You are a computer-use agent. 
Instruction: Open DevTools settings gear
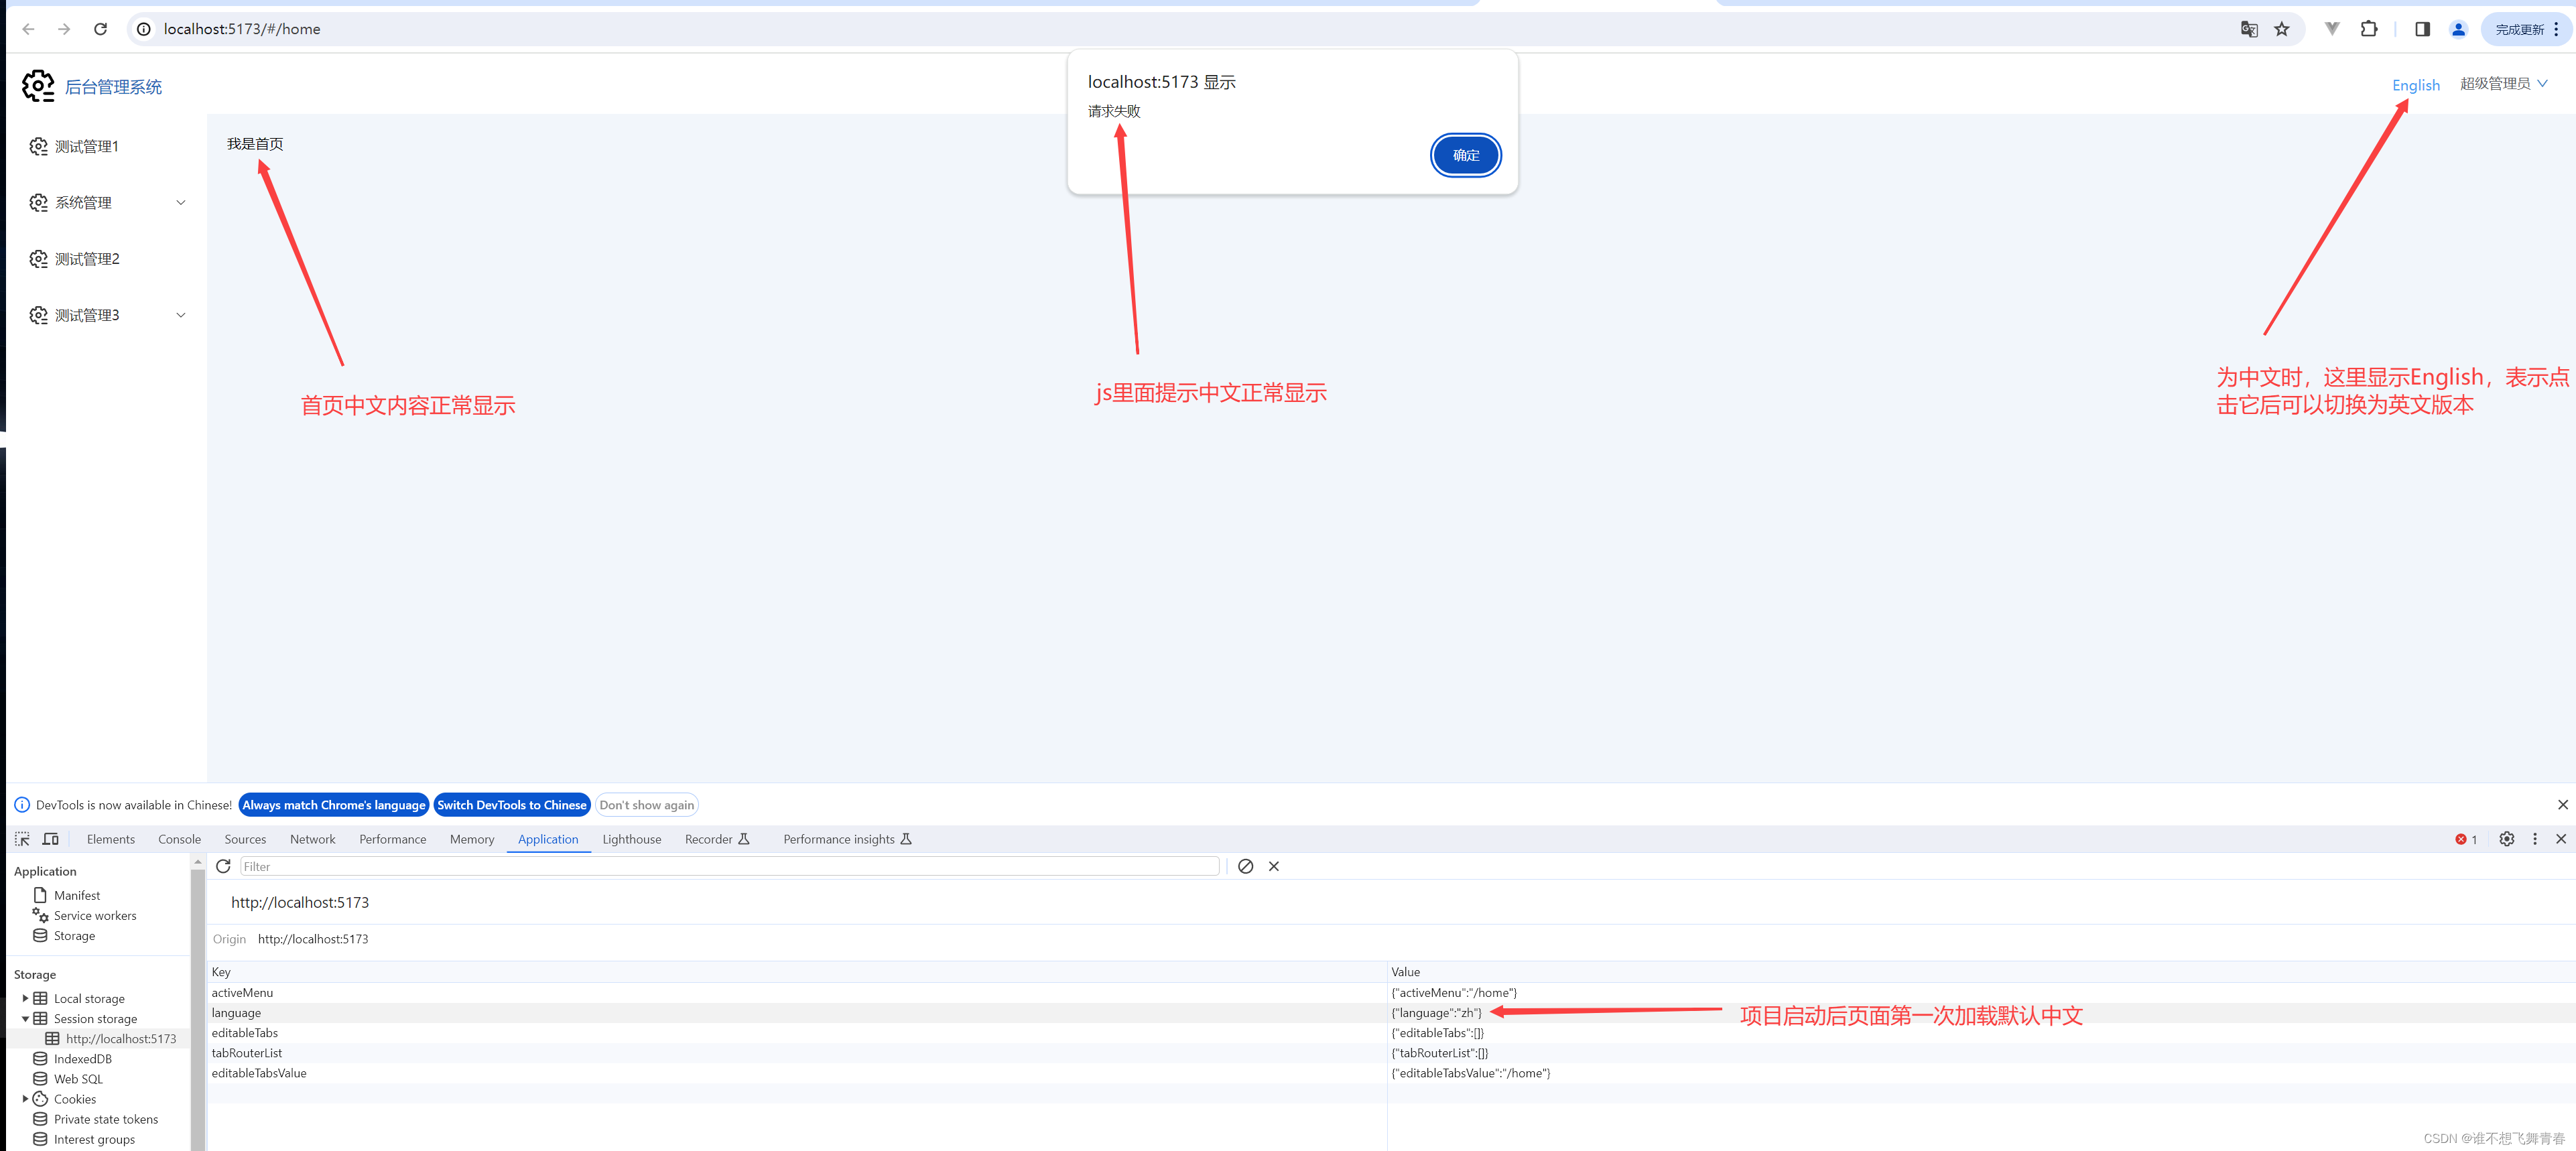pos(2507,839)
